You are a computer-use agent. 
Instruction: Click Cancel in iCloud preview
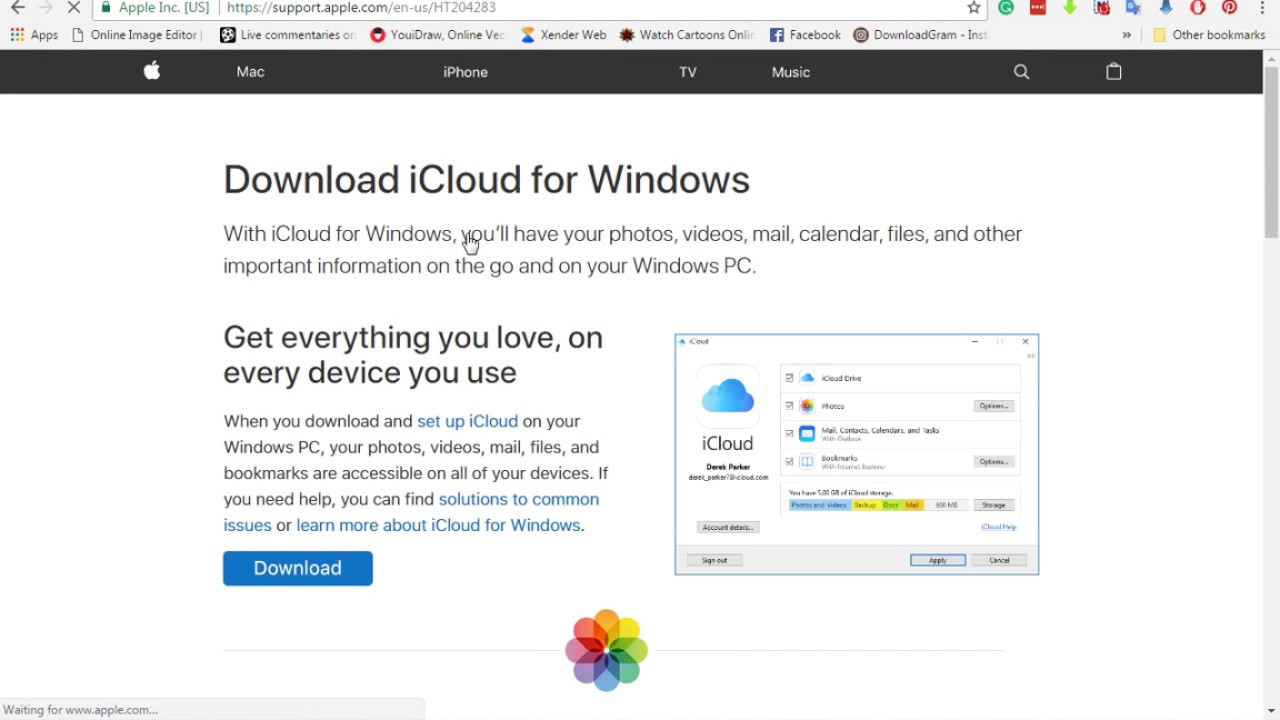(x=999, y=560)
